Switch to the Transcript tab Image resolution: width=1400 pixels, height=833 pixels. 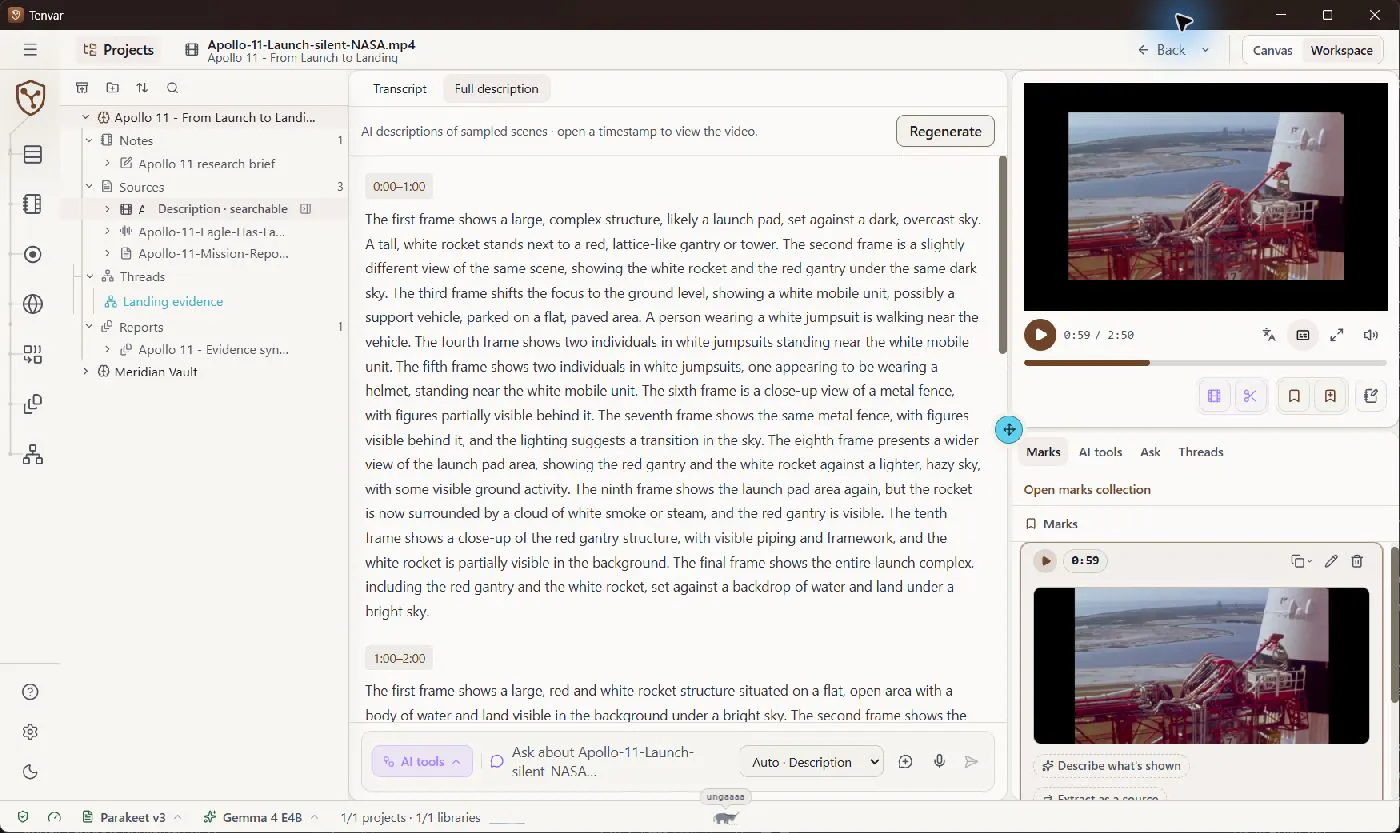pyautogui.click(x=400, y=88)
